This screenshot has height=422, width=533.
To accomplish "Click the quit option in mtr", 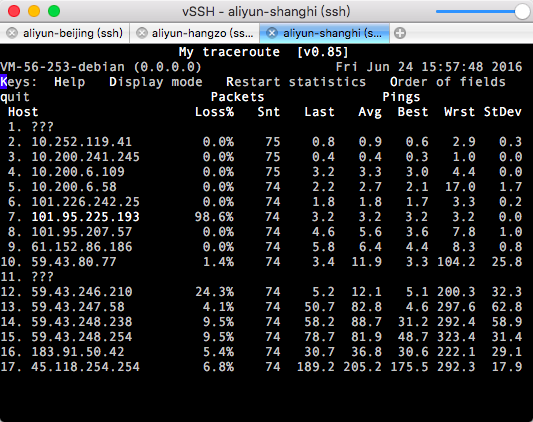I will [15, 97].
